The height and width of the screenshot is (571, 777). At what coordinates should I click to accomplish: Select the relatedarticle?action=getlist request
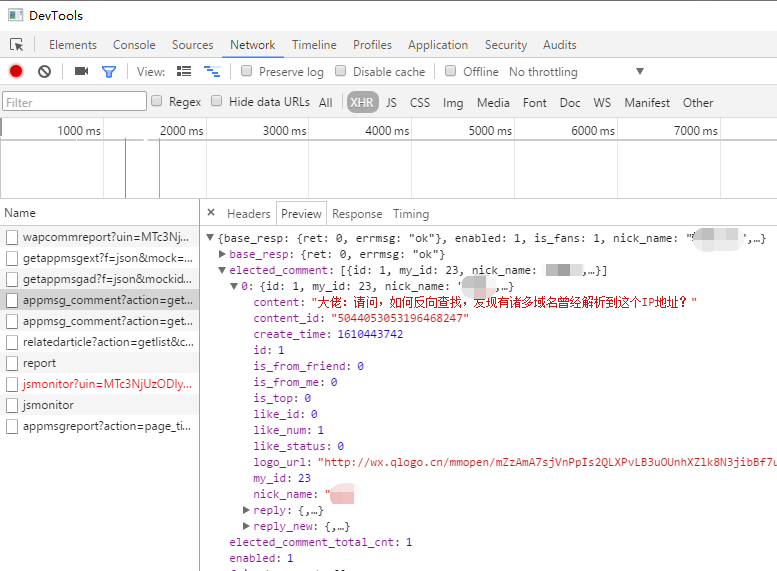(106, 342)
